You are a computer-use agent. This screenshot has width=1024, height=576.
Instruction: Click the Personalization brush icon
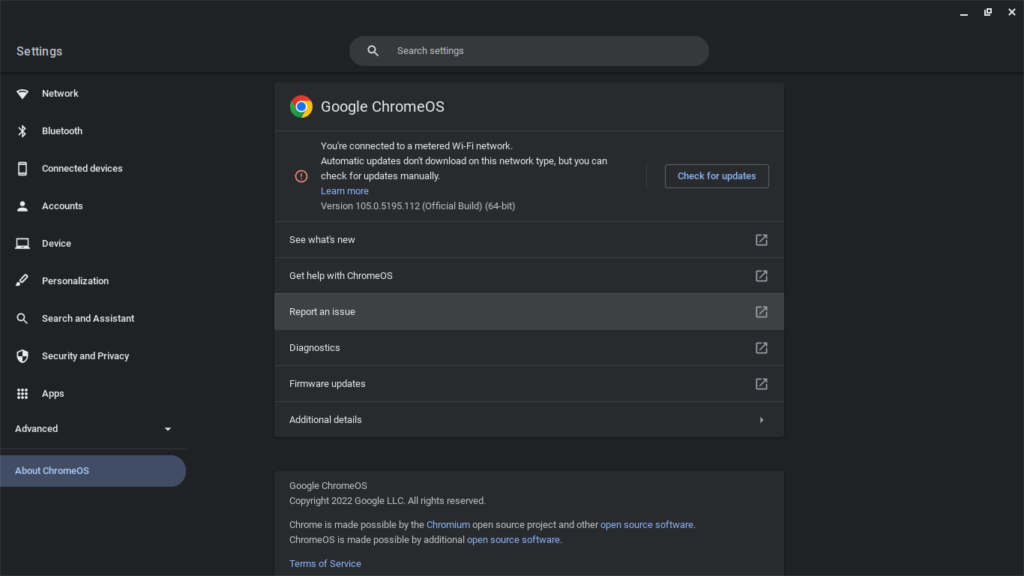point(22,281)
